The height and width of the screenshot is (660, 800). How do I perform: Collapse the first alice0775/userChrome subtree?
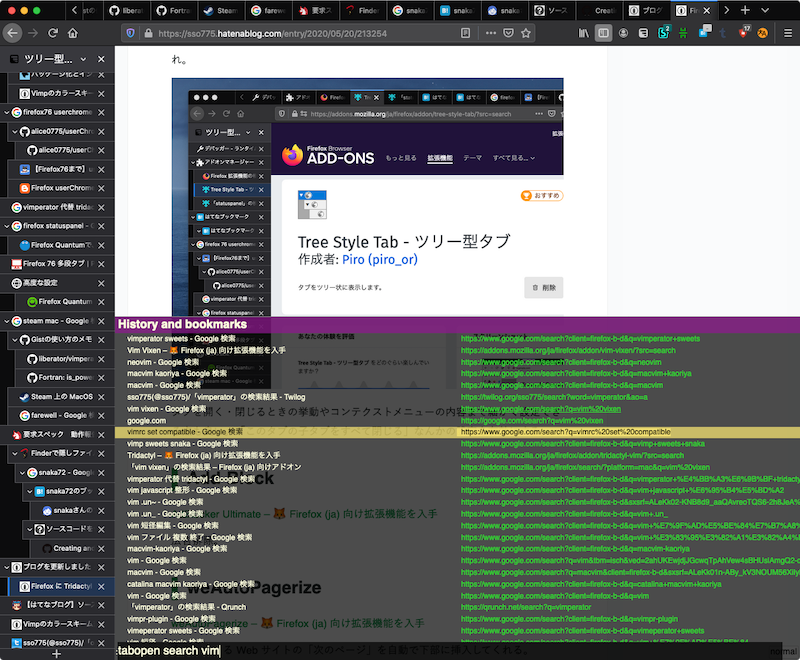(x=15, y=132)
